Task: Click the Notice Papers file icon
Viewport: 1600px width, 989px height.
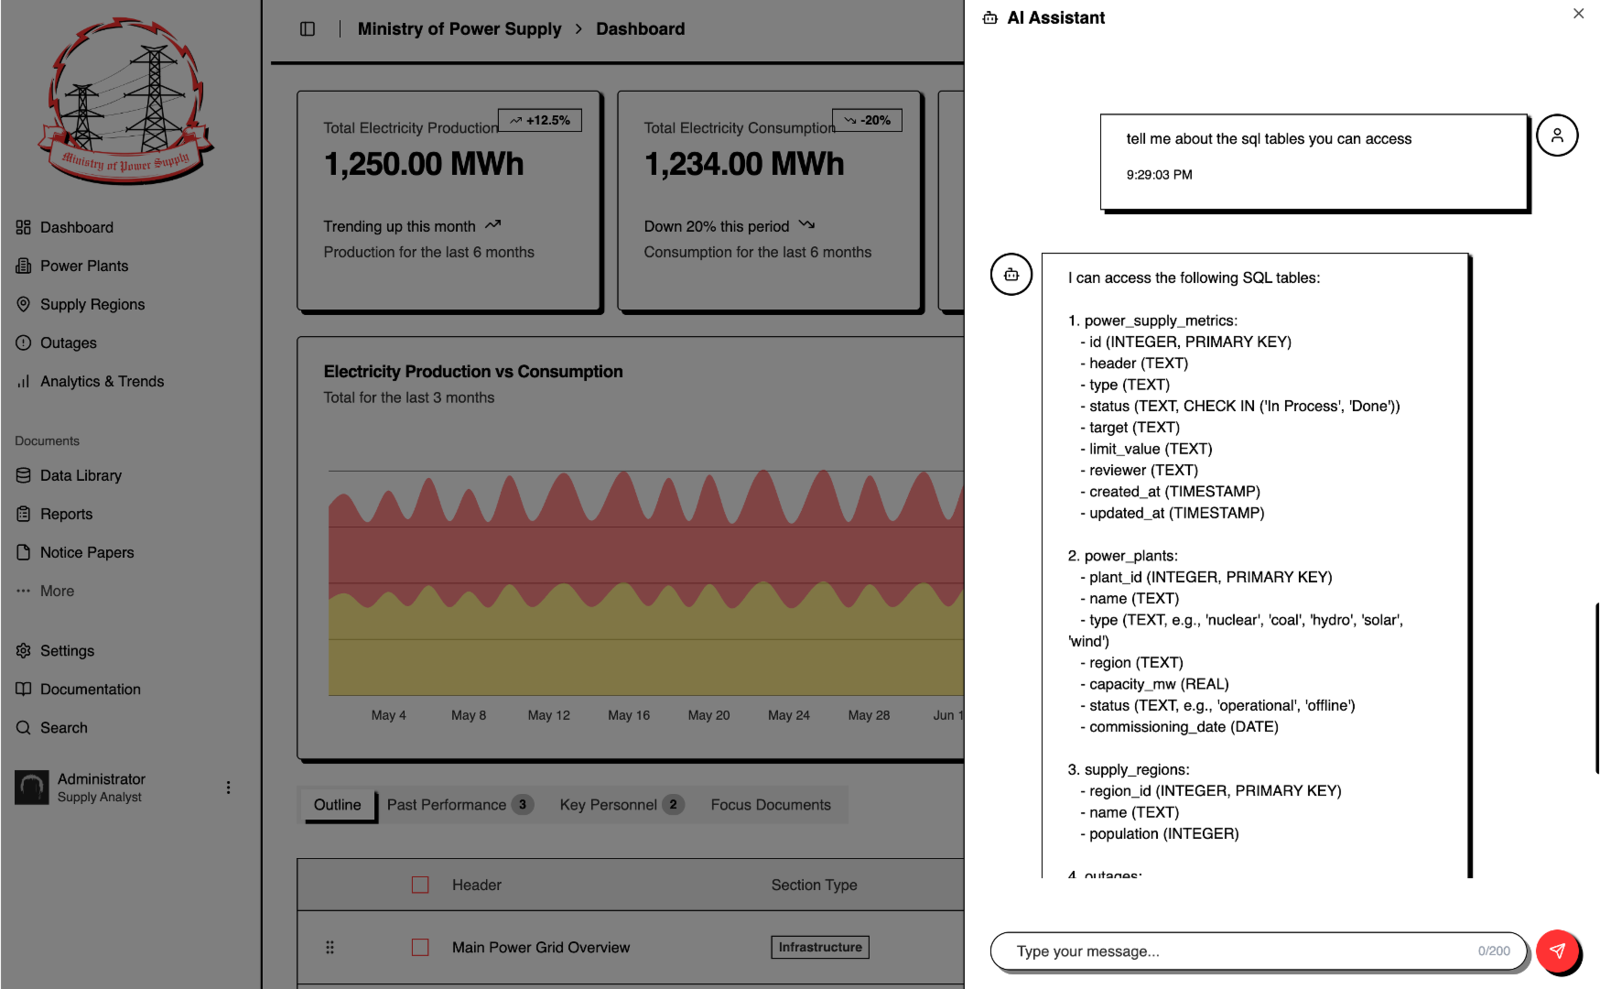Action: click(x=23, y=552)
